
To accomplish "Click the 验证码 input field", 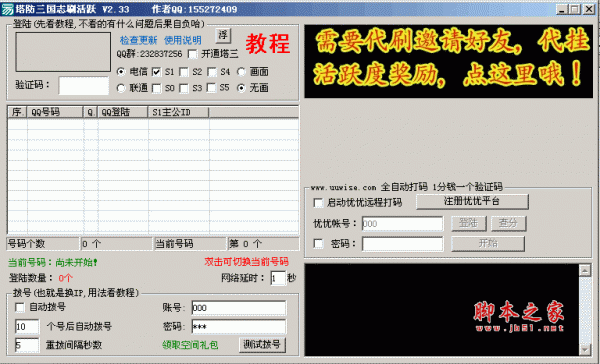I will tap(84, 86).
